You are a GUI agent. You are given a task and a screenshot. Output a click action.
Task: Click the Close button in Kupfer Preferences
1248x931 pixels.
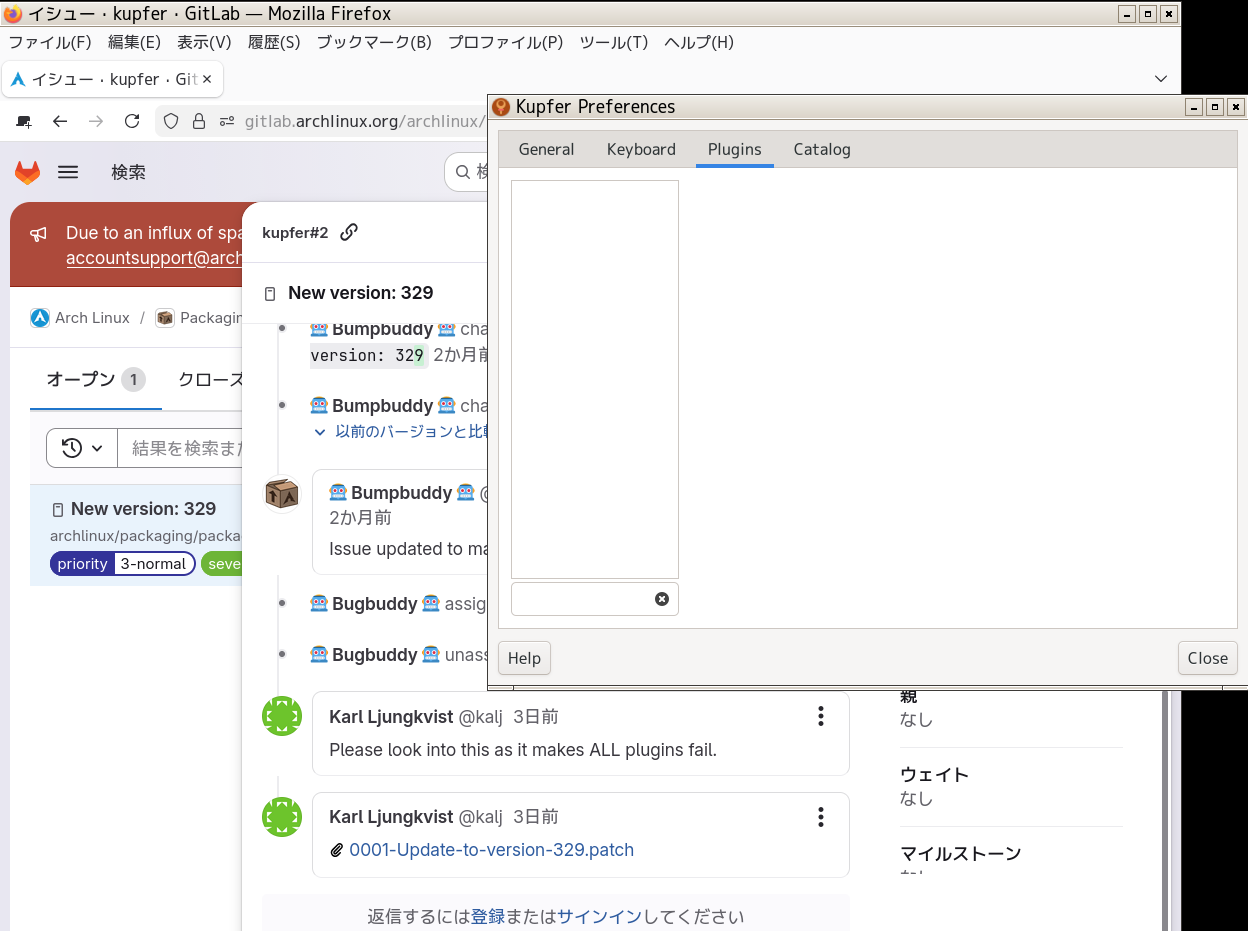point(1208,658)
